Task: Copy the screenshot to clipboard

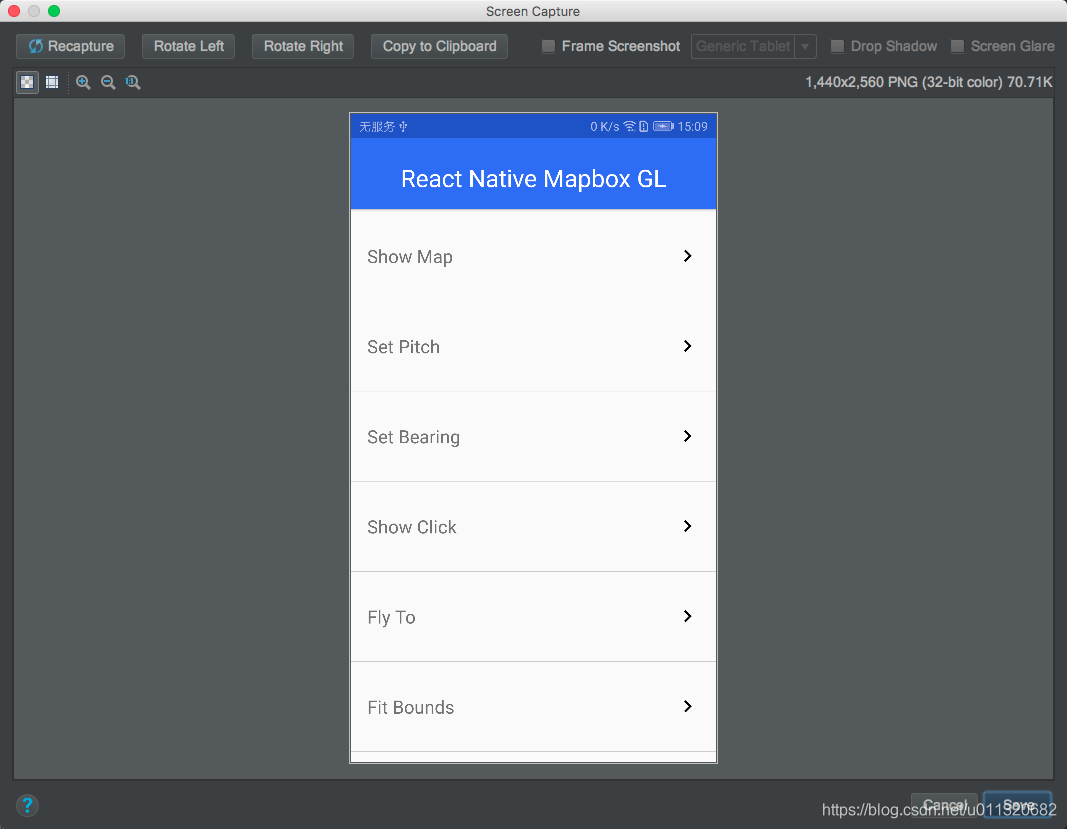Action: pyautogui.click(x=440, y=46)
